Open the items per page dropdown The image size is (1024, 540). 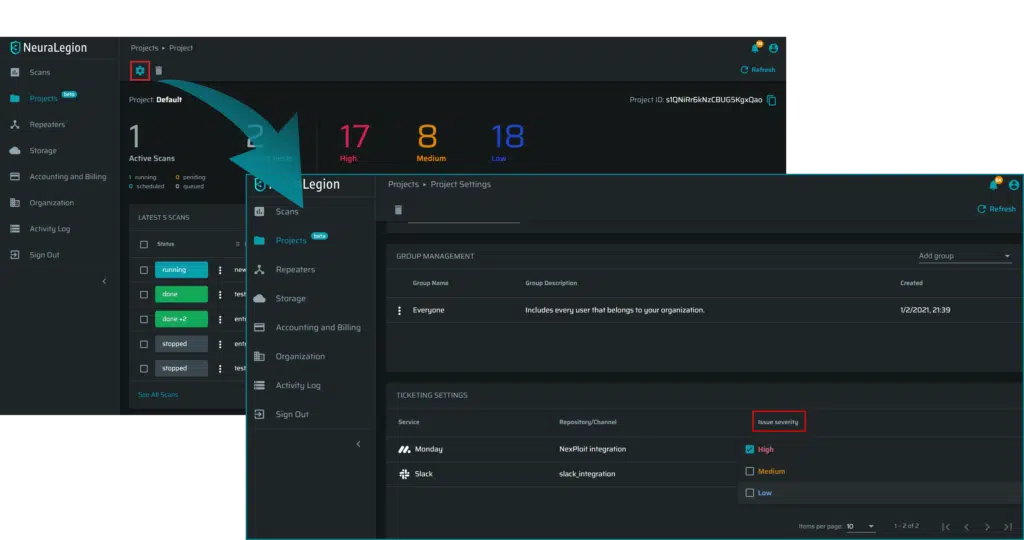pos(860,526)
